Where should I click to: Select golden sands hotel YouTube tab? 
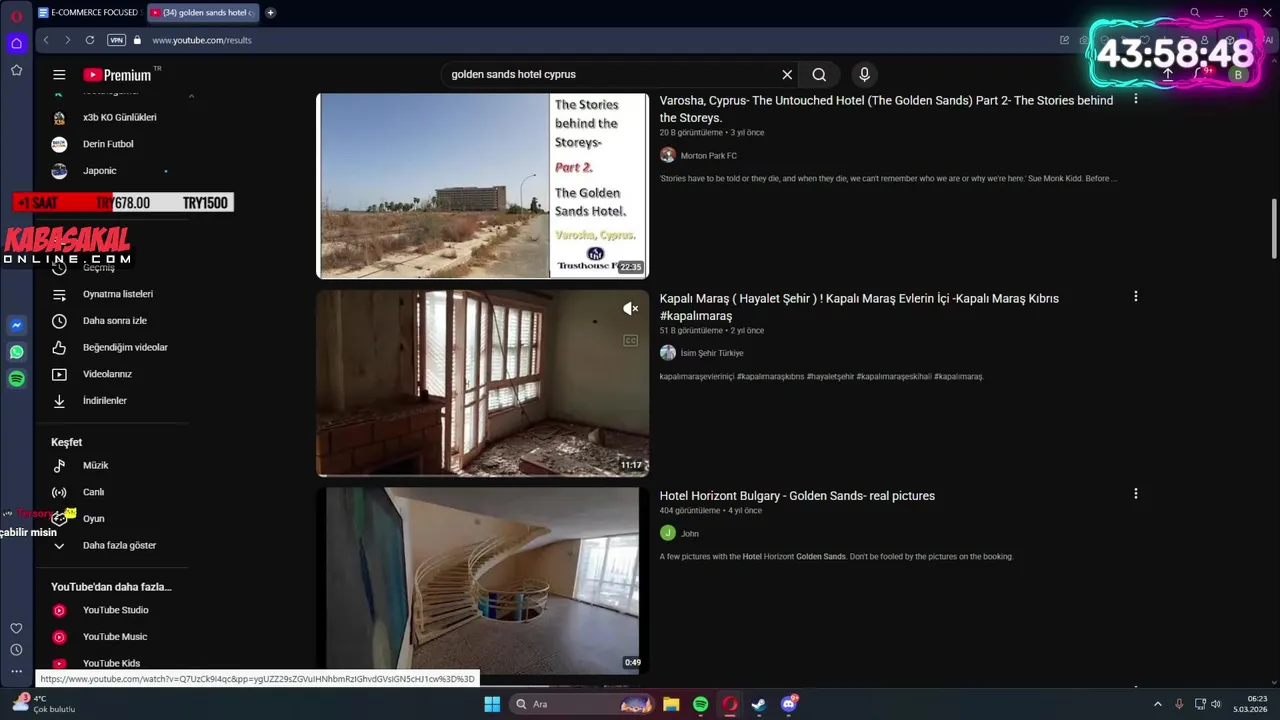(202, 13)
